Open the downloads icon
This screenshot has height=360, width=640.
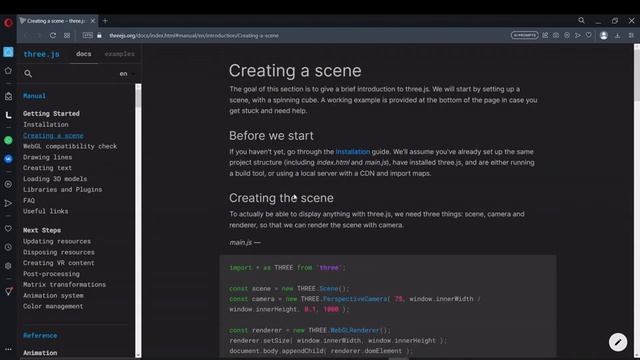click(617, 36)
